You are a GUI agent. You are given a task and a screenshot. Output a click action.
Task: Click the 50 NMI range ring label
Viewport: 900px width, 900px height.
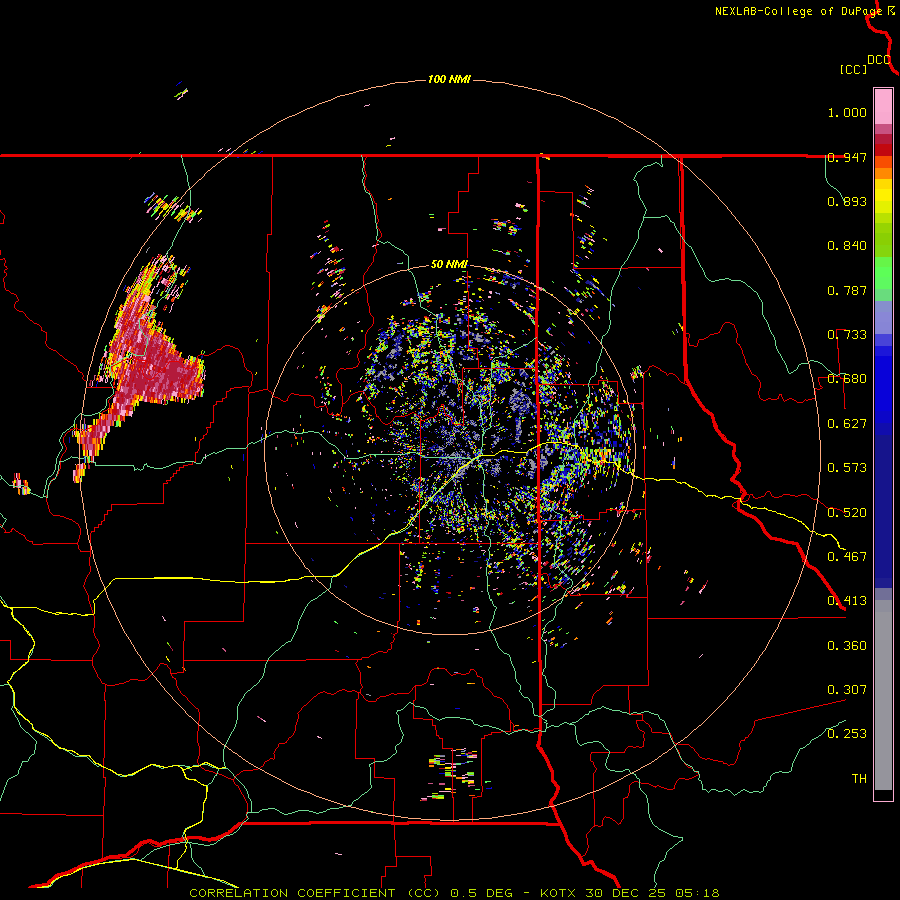click(x=449, y=265)
